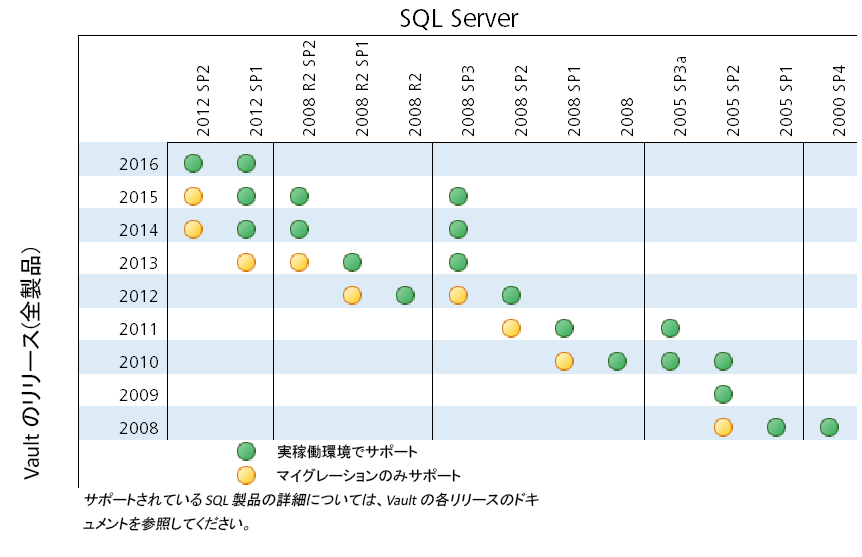Click green dot for Vault 2015, 2008 SP3
This screenshot has height=557, width=862.
(x=458, y=196)
